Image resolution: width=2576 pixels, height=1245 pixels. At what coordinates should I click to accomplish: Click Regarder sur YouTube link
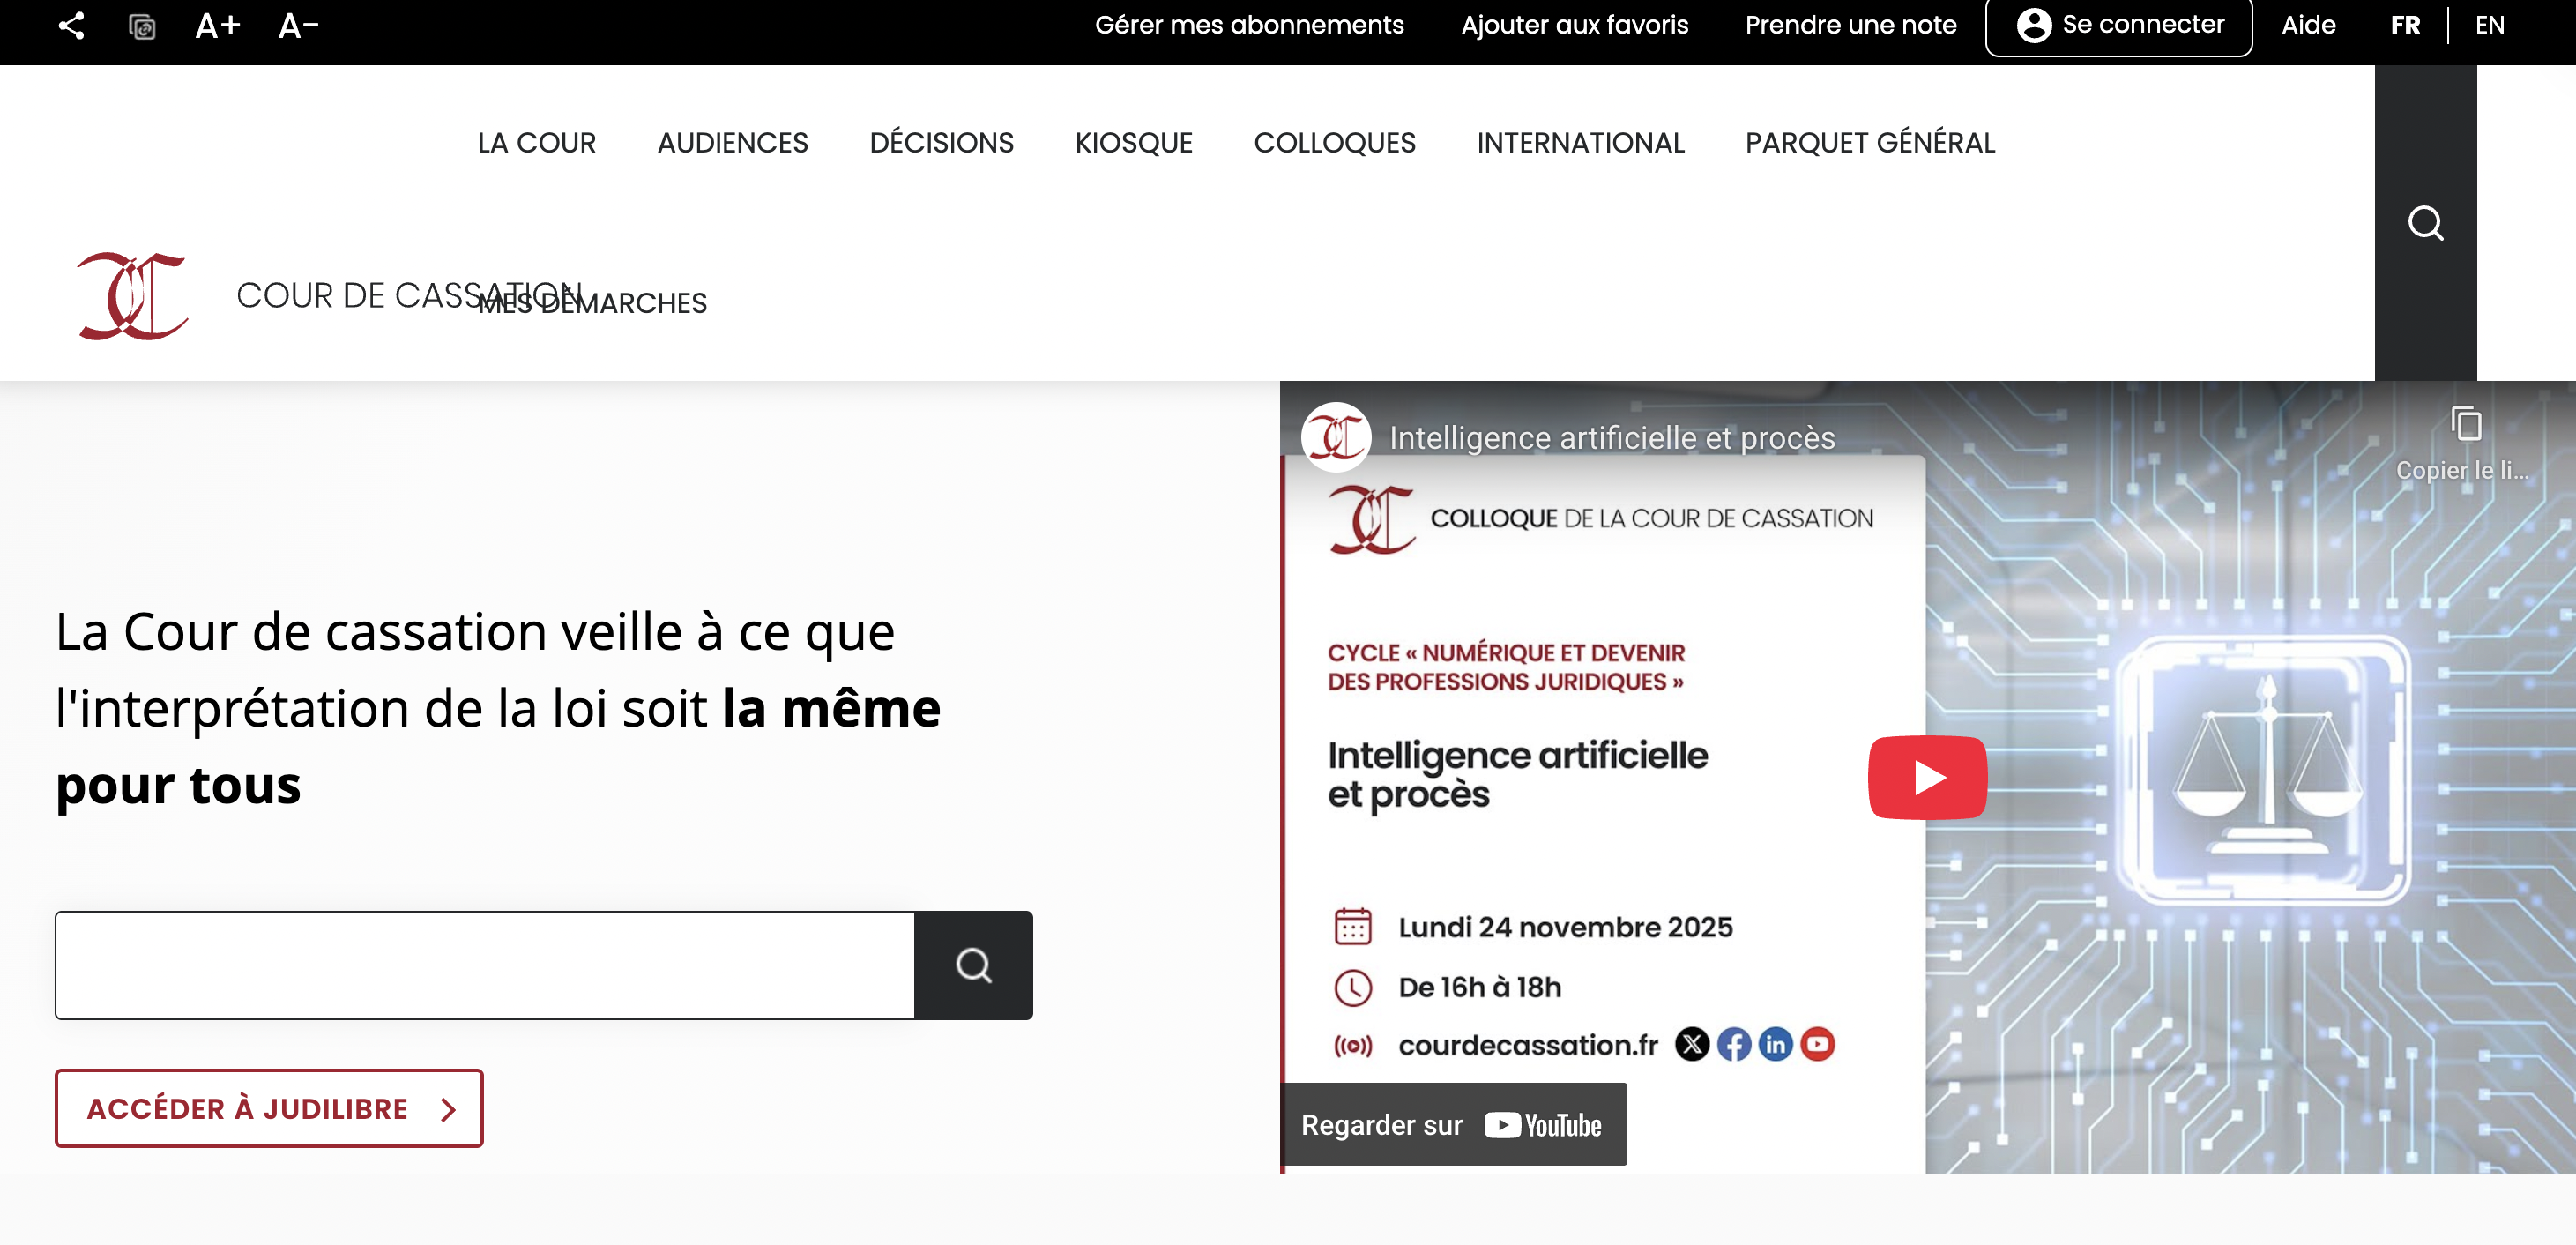click(1453, 1124)
